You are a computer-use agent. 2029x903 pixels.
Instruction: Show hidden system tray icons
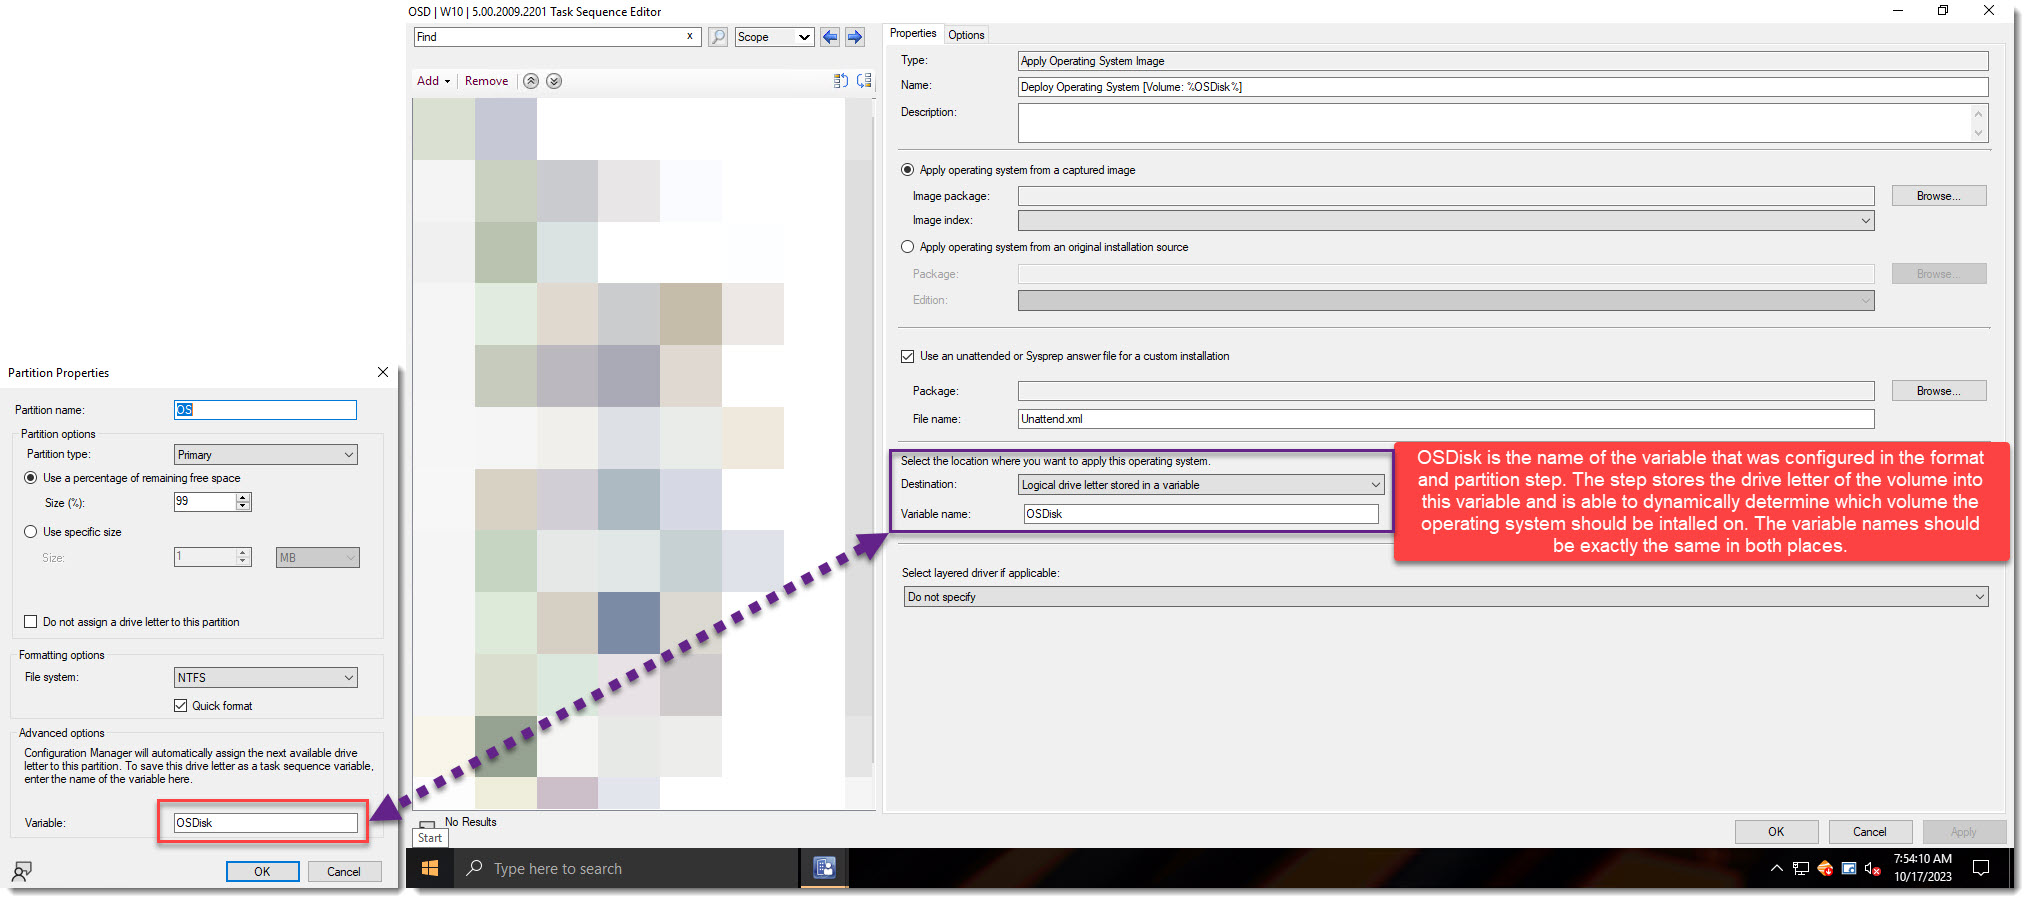1776,868
